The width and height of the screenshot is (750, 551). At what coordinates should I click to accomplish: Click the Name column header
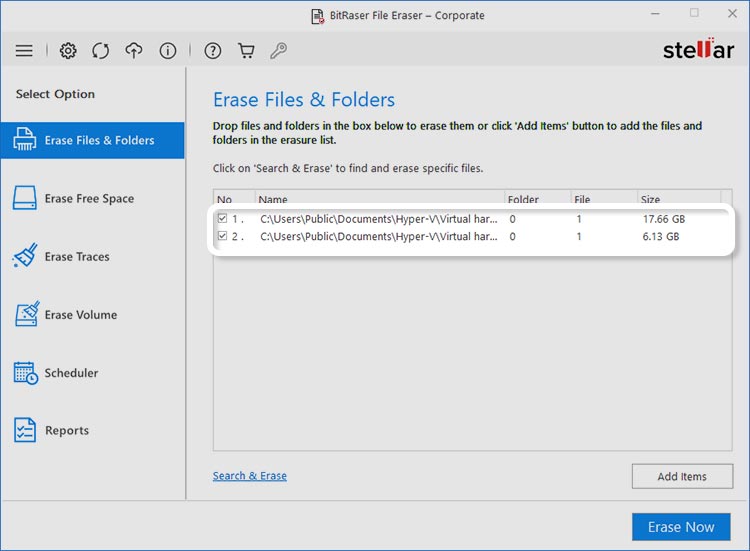coord(380,199)
